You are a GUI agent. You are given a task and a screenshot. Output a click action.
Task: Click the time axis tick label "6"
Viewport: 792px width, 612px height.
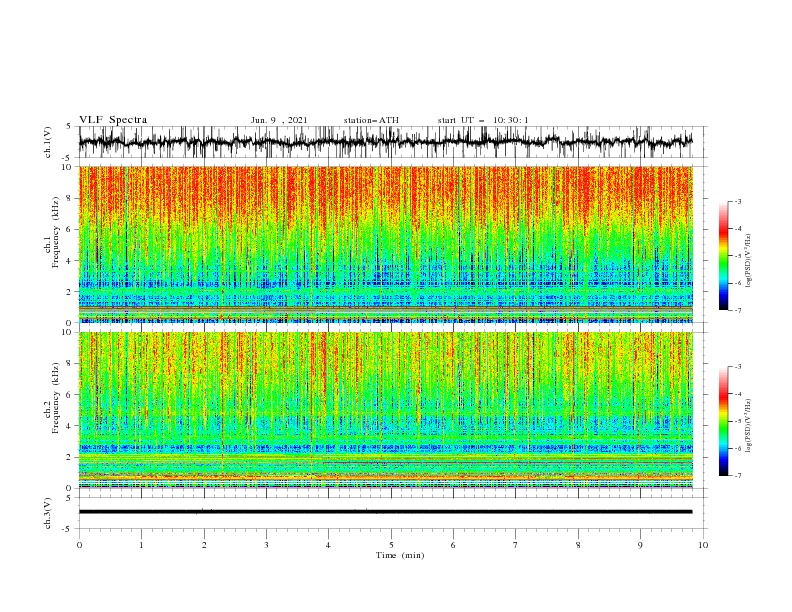coord(453,545)
